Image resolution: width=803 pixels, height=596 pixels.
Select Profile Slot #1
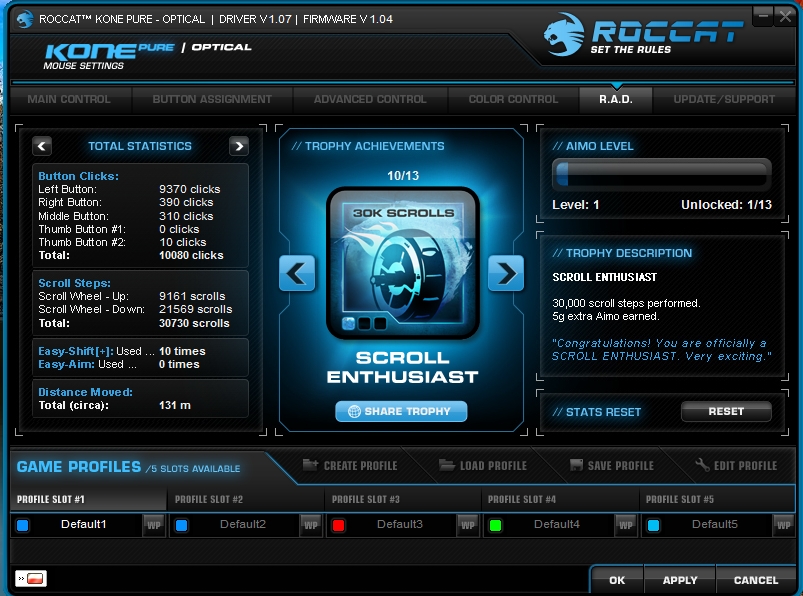click(89, 499)
